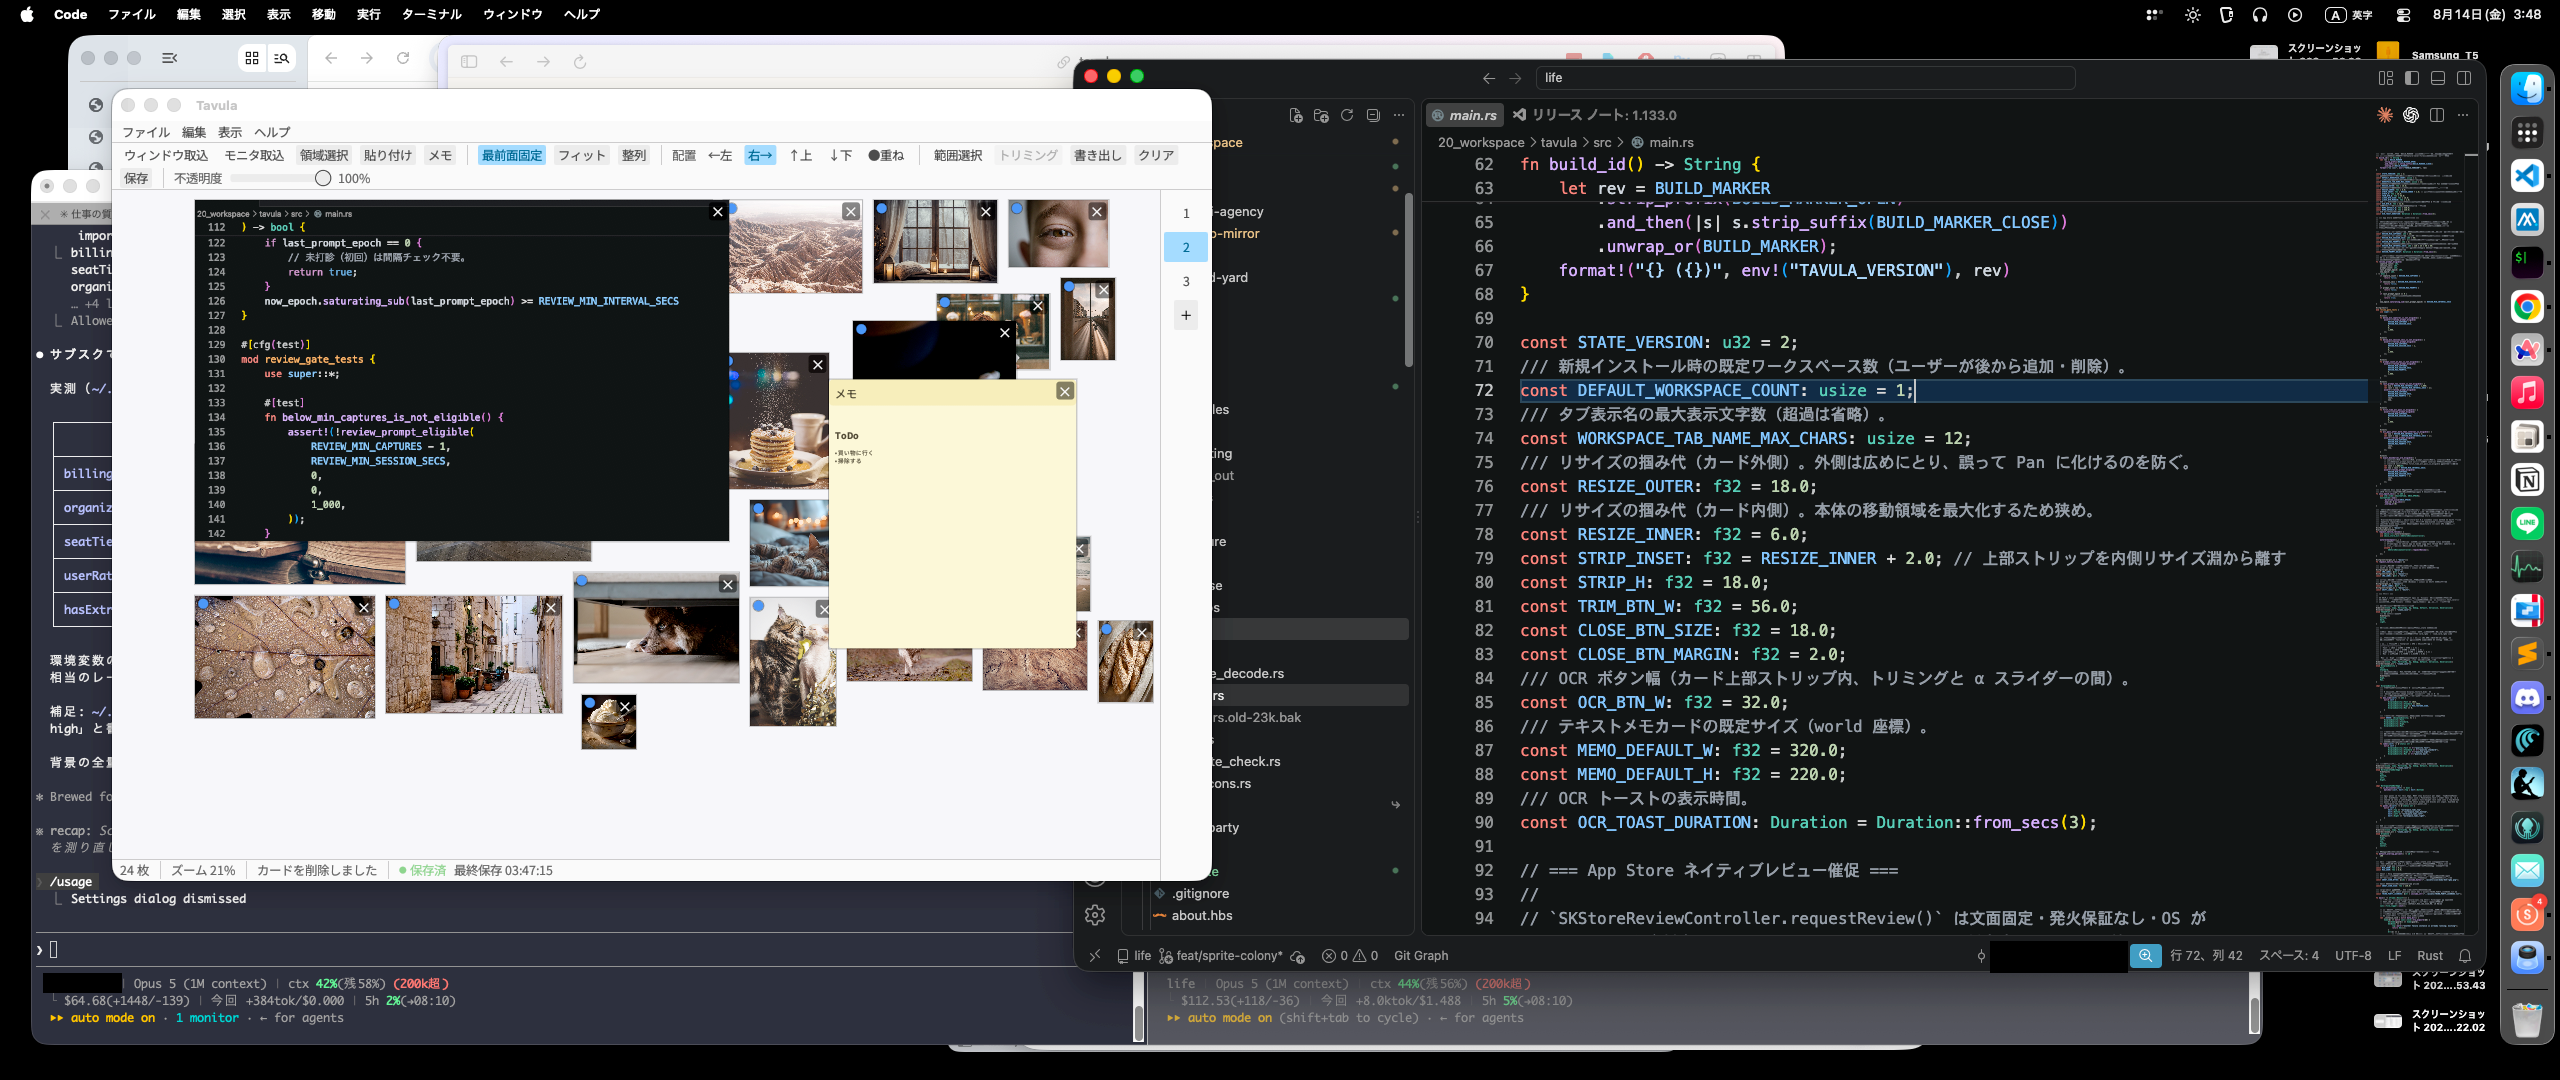The height and width of the screenshot is (1080, 2560).
Task: Go back with VS Code navigation arrow
Action: 1489,78
